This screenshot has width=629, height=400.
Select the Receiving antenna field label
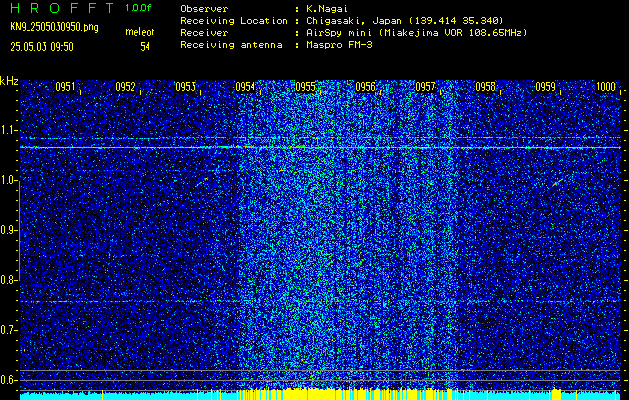pos(231,45)
